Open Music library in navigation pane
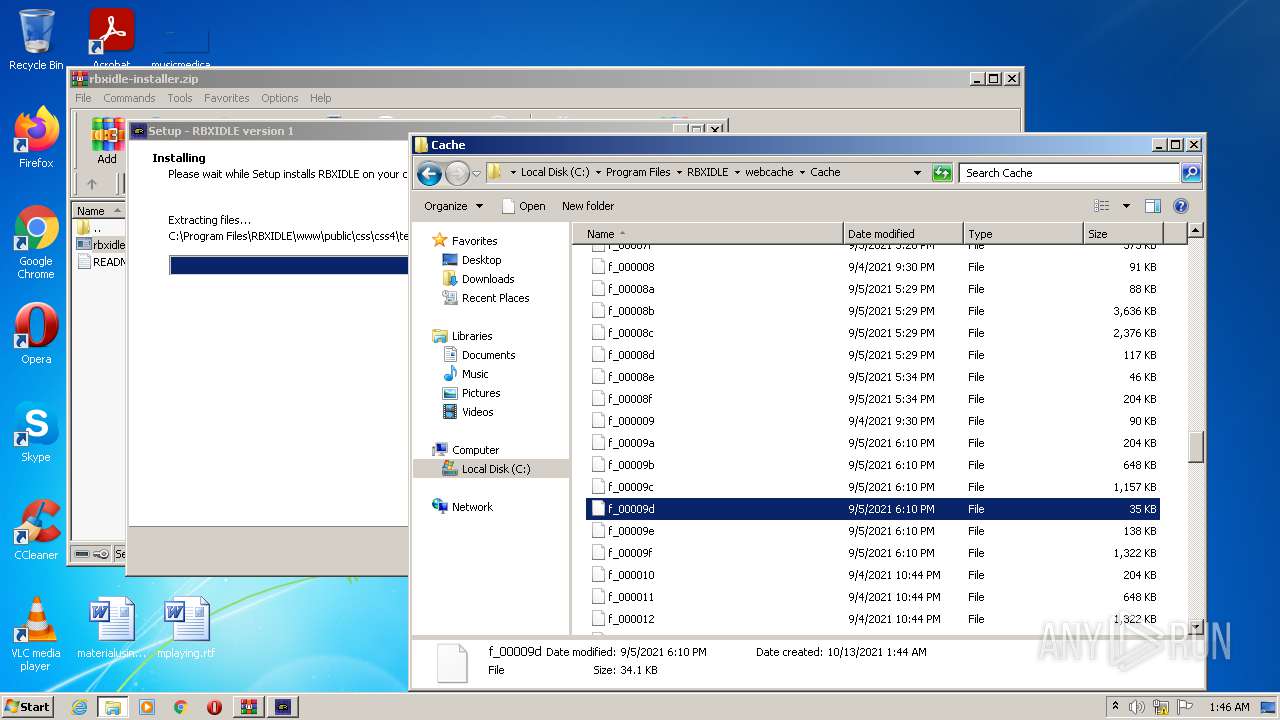The width and height of the screenshot is (1280, 720). [x=475, y=374]
